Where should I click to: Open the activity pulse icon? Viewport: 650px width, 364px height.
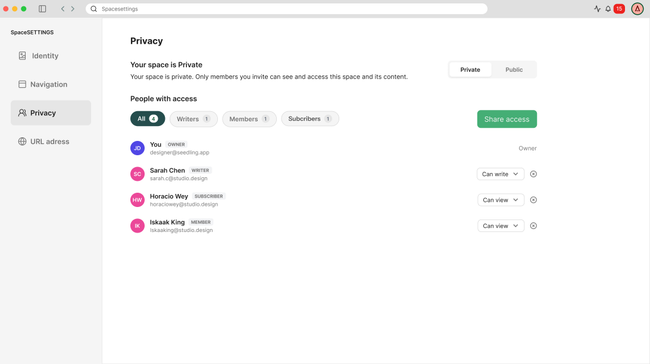pos(597,9)
